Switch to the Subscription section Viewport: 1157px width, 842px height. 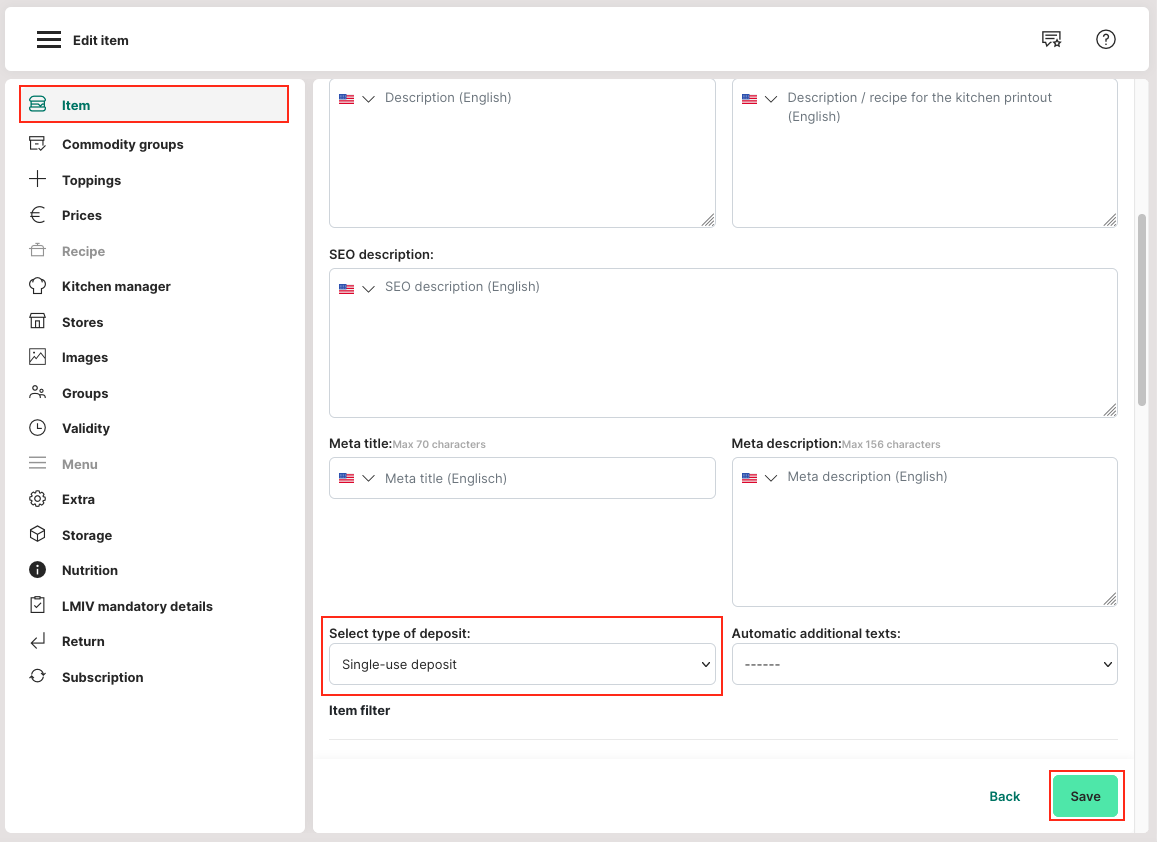pos(102,677)
